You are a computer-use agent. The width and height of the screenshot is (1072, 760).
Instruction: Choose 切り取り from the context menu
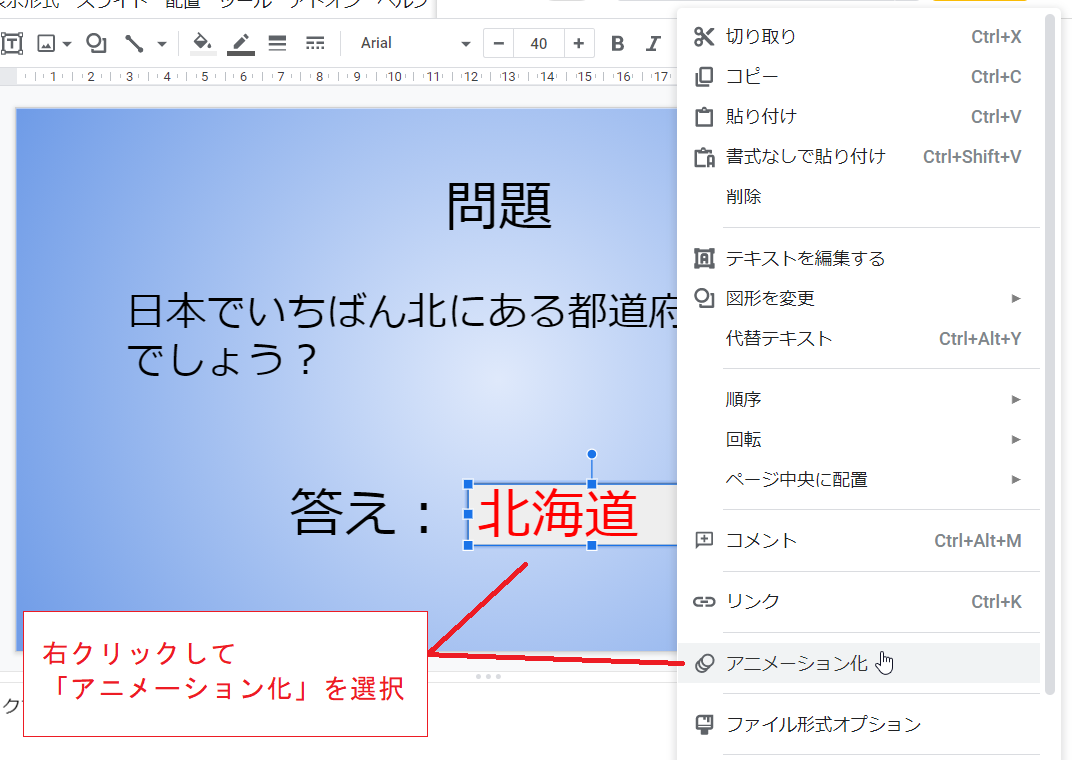(x=858, y=37)
